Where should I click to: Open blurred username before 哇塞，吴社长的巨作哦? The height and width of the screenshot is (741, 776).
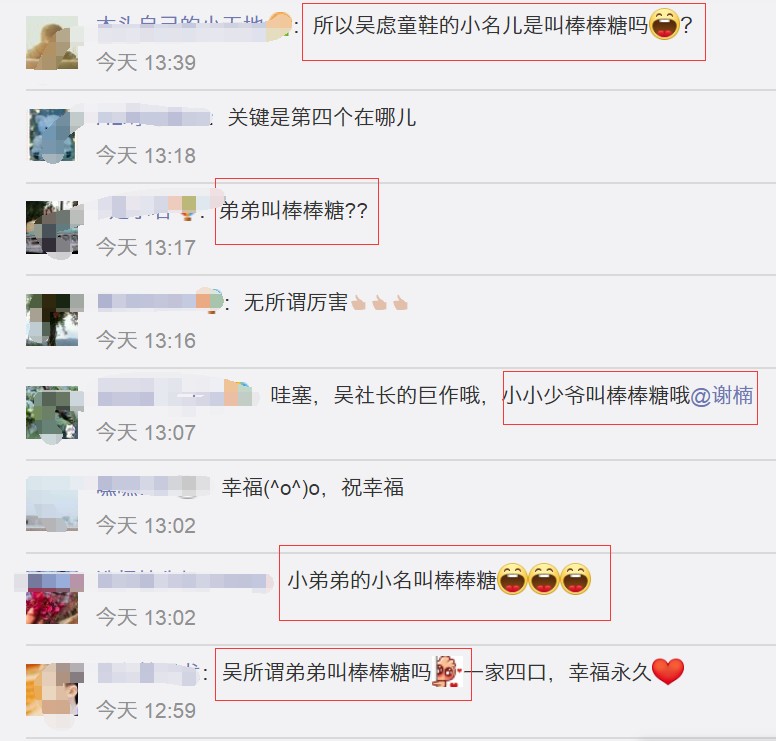tap(177, 395)
